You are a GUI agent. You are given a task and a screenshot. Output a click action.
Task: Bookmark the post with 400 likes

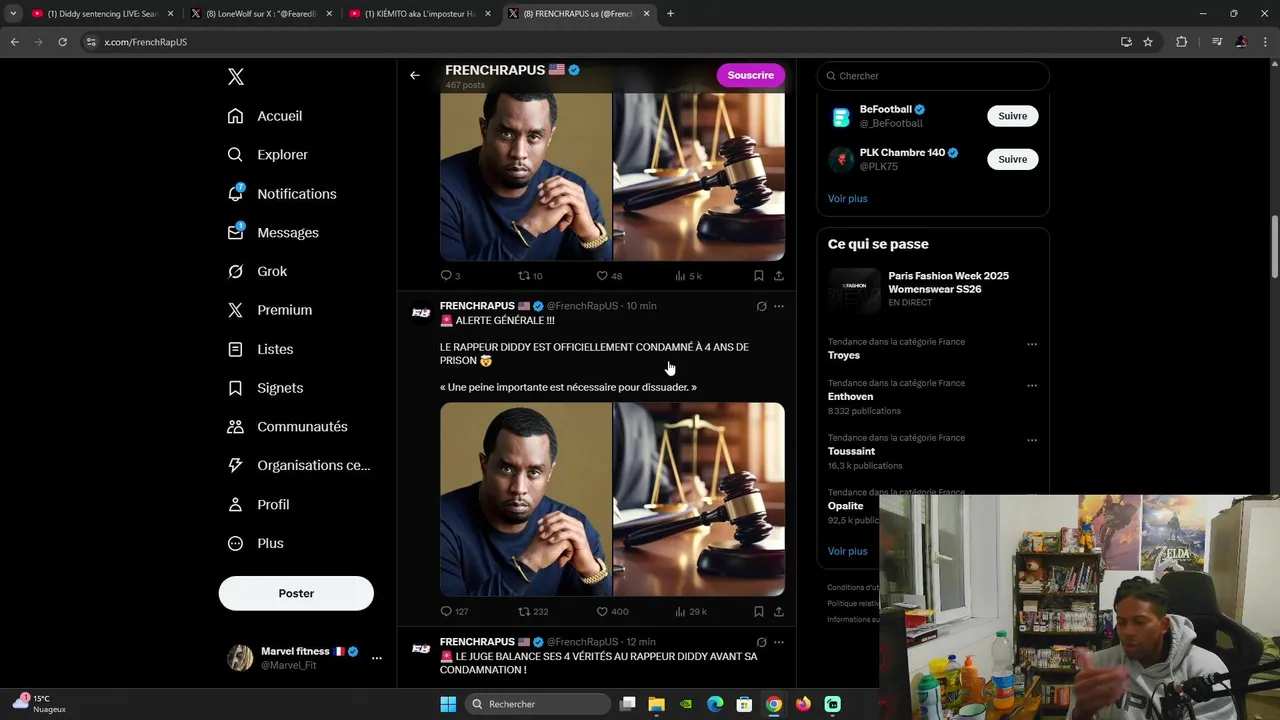[759, 611]
